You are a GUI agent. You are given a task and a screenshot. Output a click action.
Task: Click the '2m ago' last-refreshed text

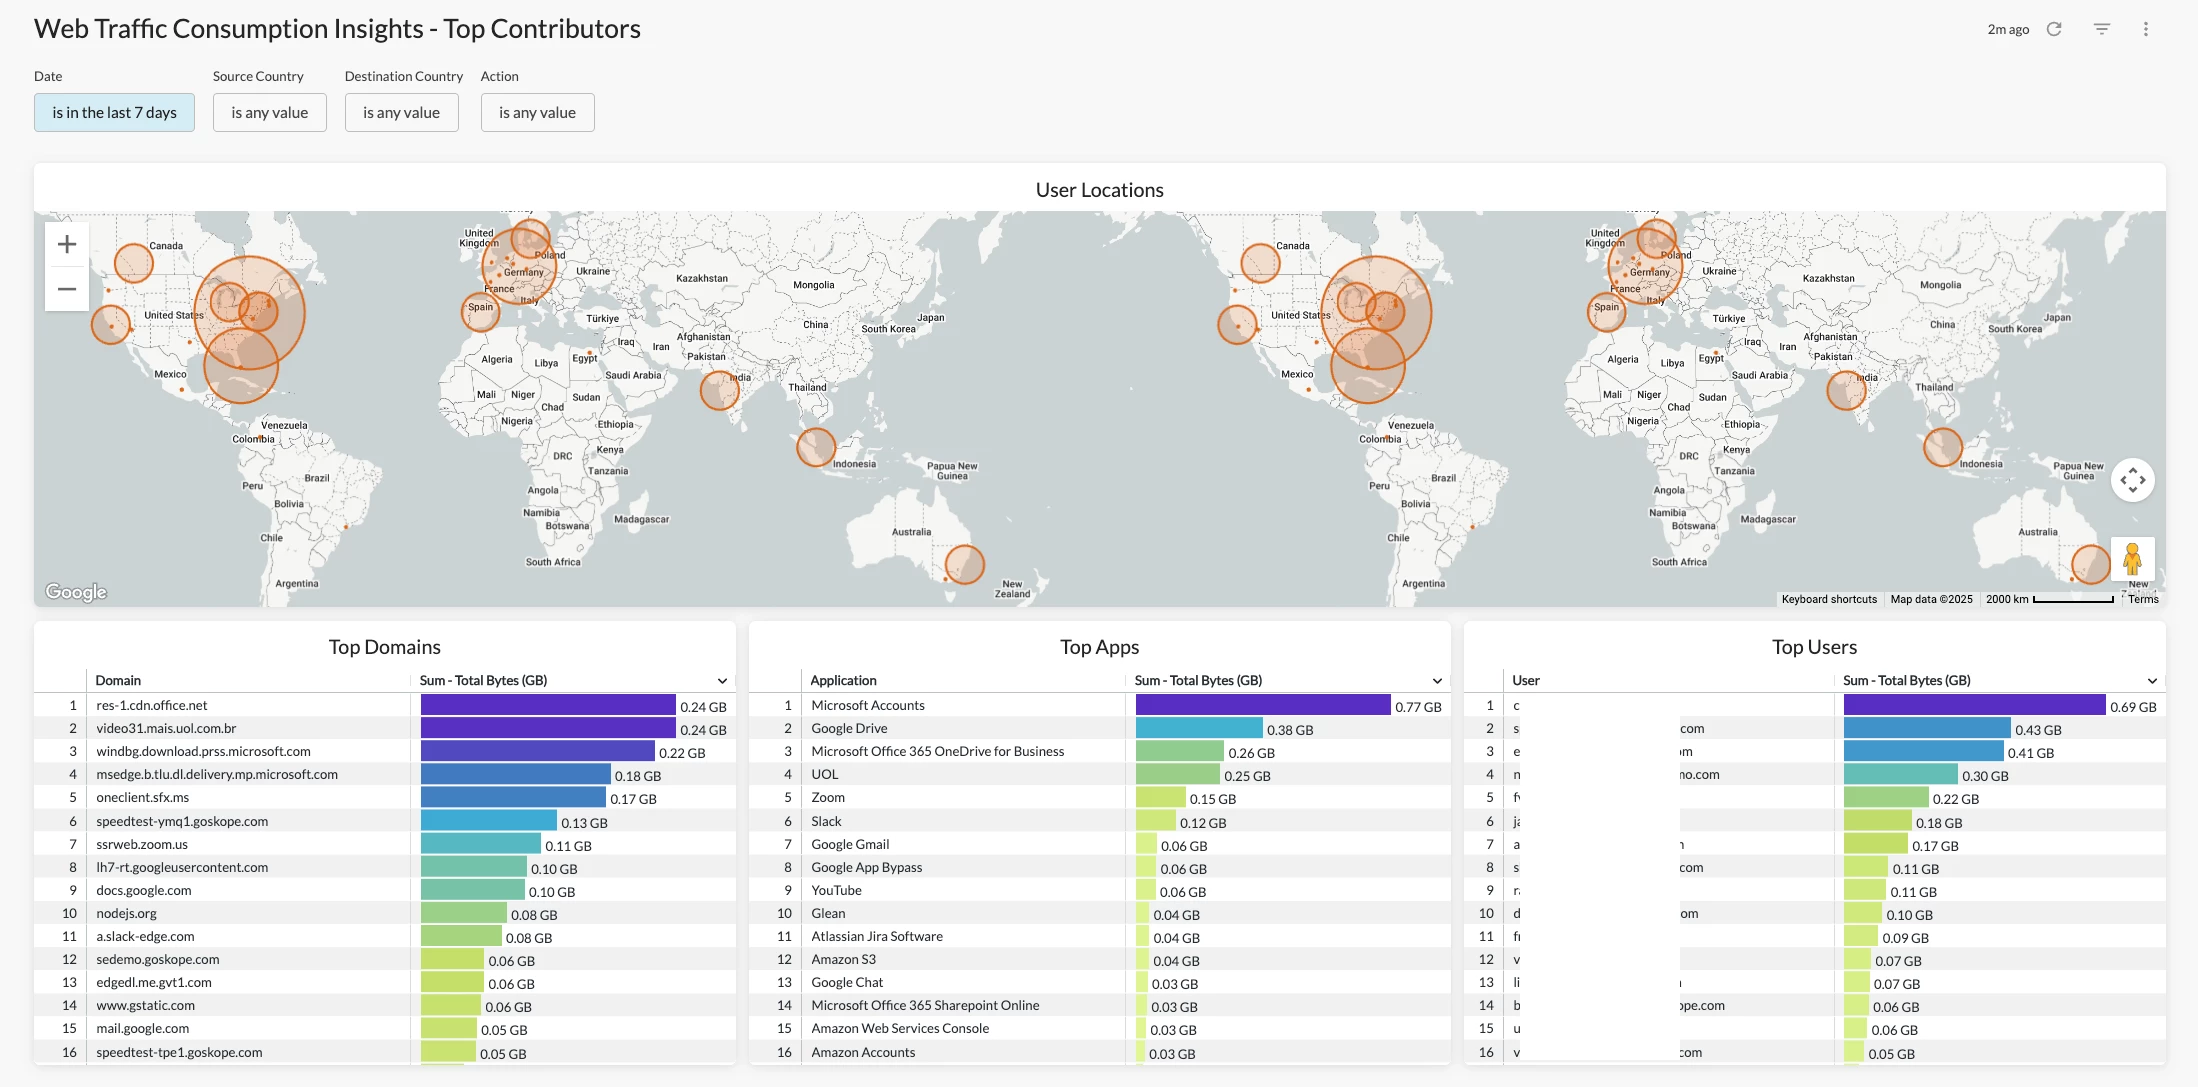2008,29
